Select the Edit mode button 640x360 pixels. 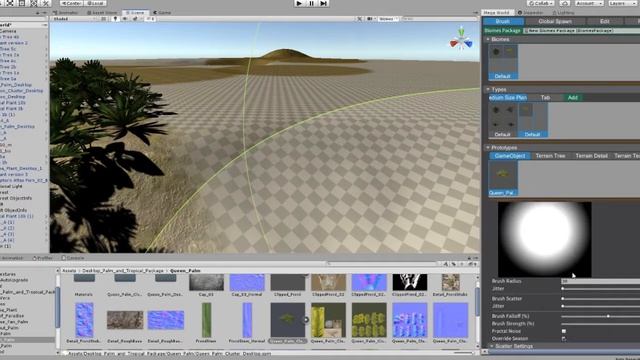click(604, 21)
